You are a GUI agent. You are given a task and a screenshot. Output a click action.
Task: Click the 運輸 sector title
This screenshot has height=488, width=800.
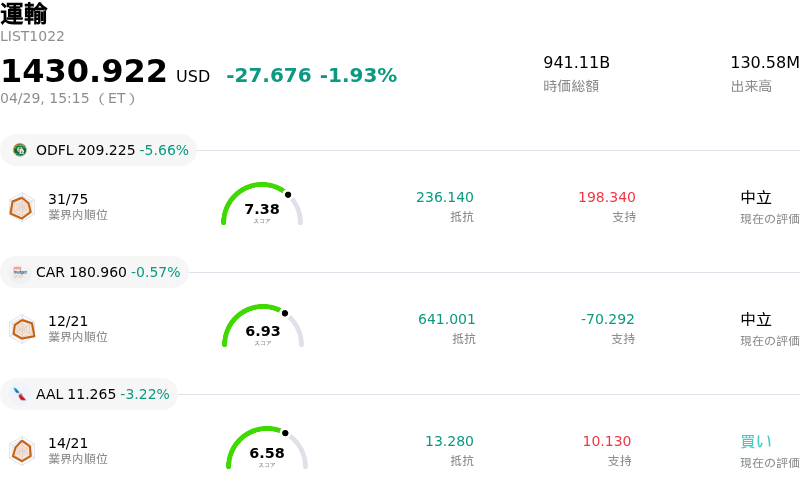pos(24,14)
